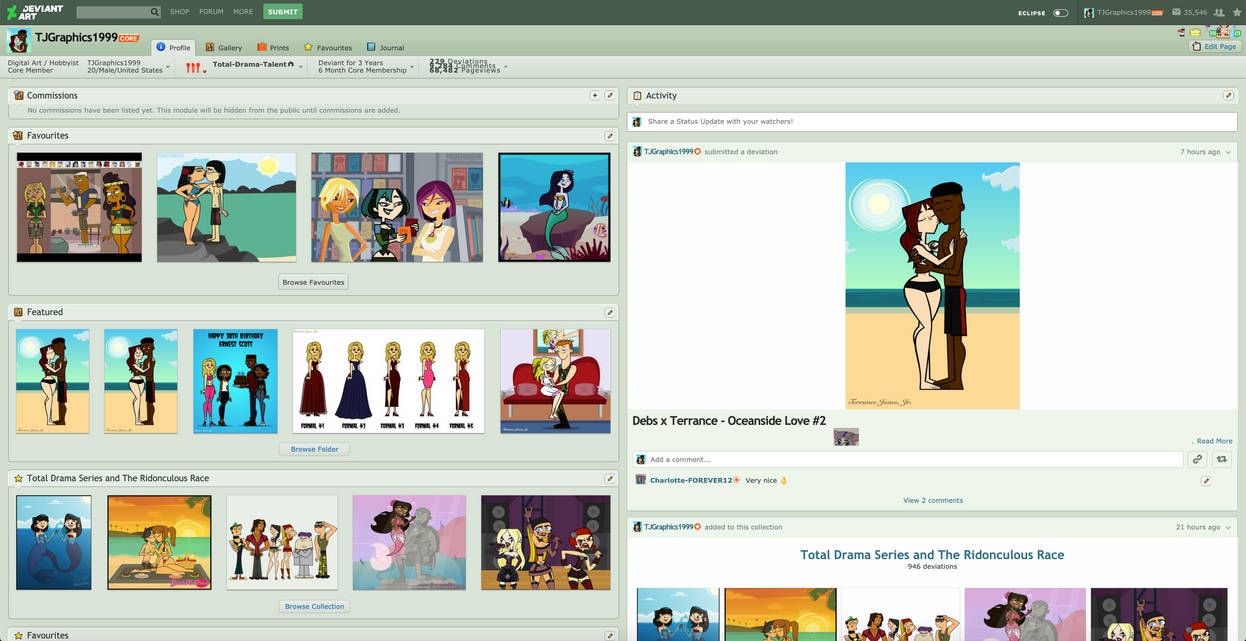
Task: Click the green SUBMIT button
Action: point(283,12)
